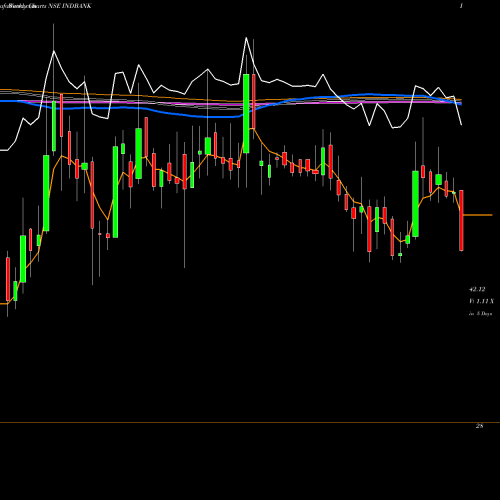The height and width of the screenshot is (500, 500).
Task: Click the last red candlestick on the right
Action: point(461,220)
